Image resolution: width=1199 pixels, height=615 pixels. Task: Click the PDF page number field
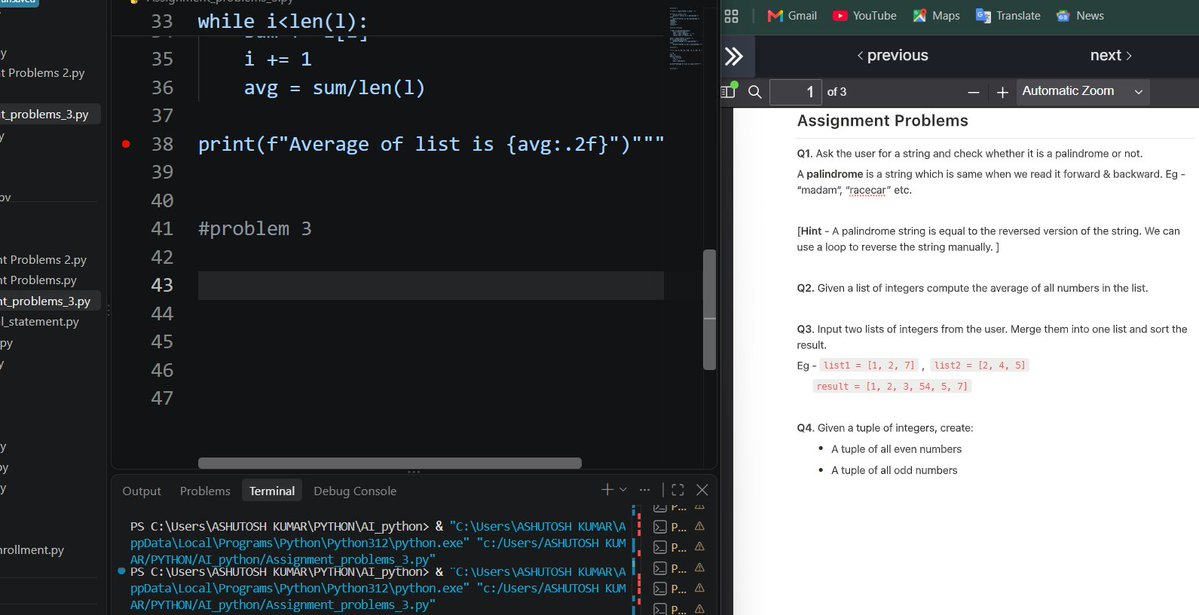795,92
